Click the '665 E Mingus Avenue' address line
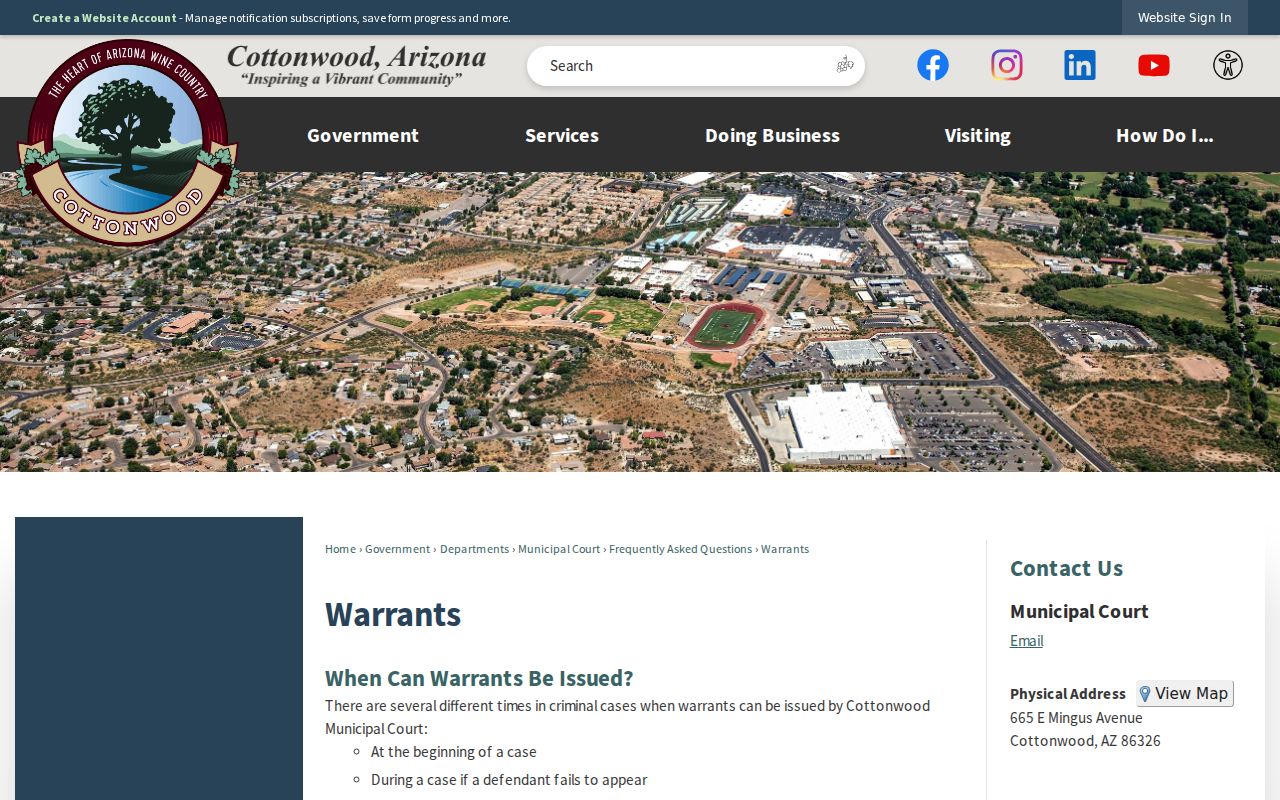The height and width of the screenshot is (800, 1280). [1076, 718]
